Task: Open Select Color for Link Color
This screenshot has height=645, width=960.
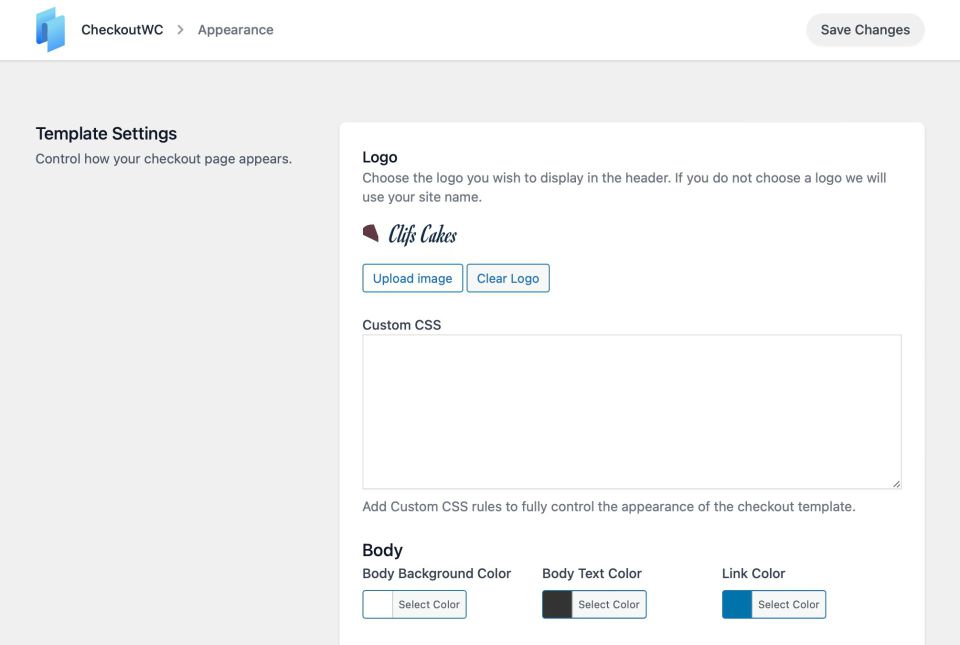Action: [x=789, y=605]
